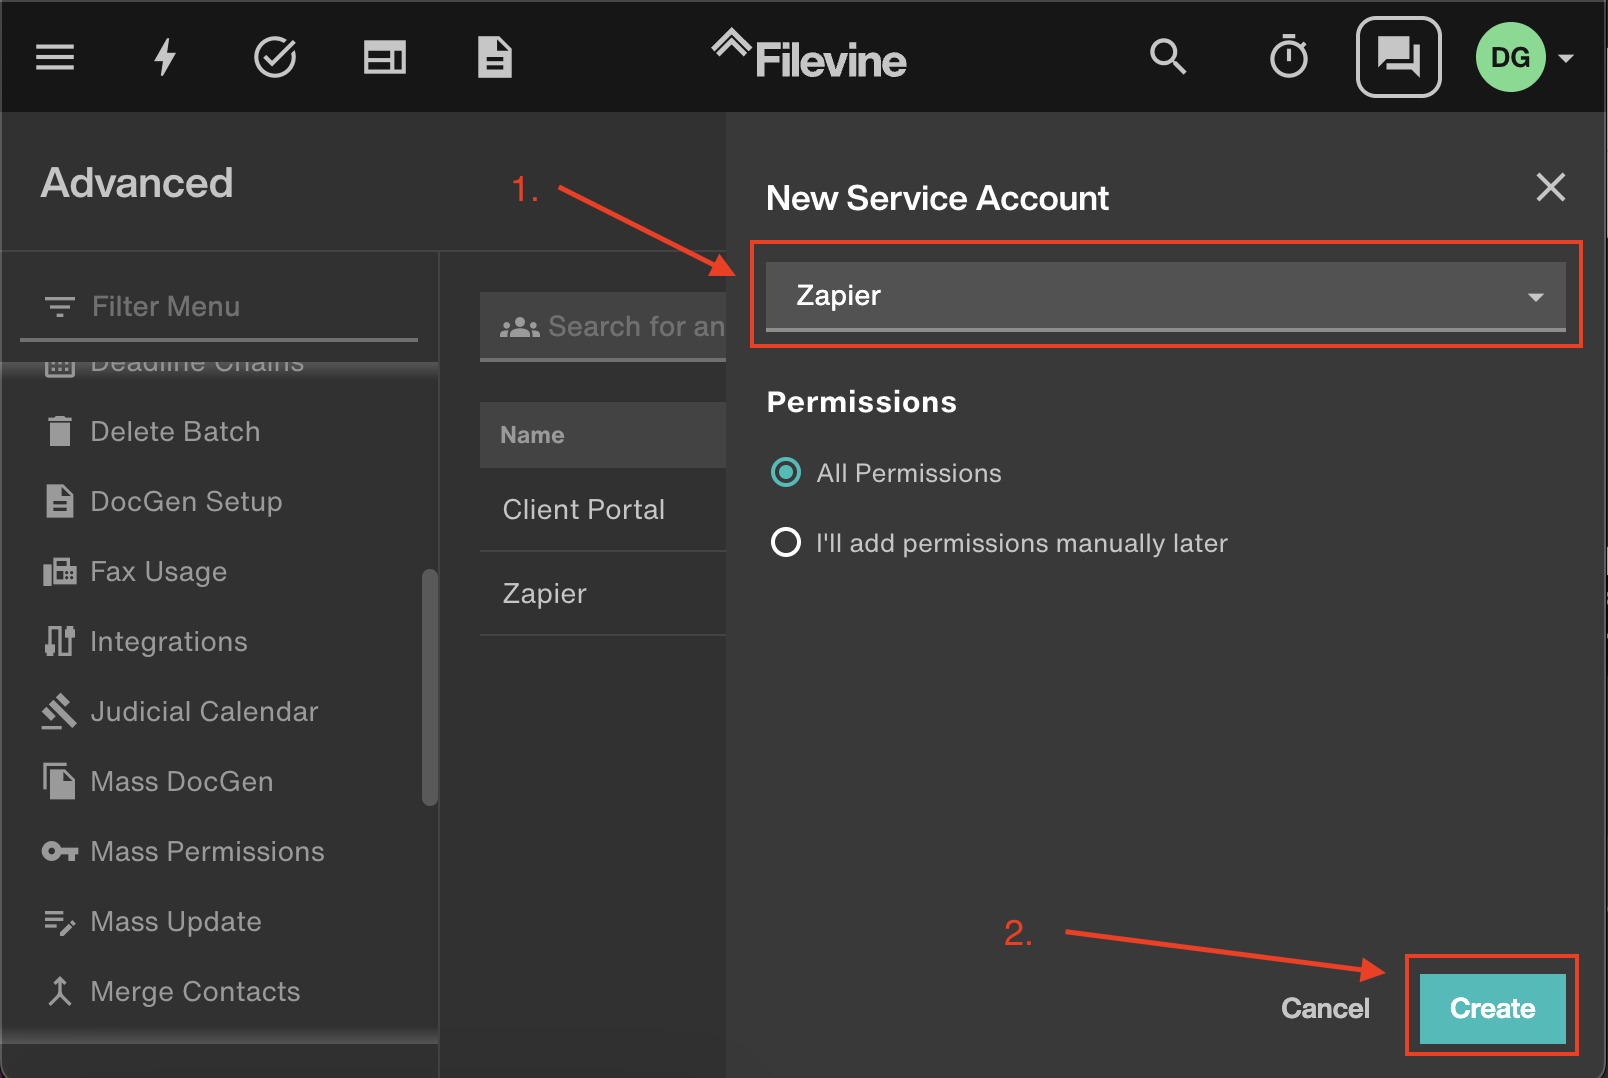This screenshot has width=1608, height=1078.
Task: Click the Permissions section heading
Action: tap(862, 402)
